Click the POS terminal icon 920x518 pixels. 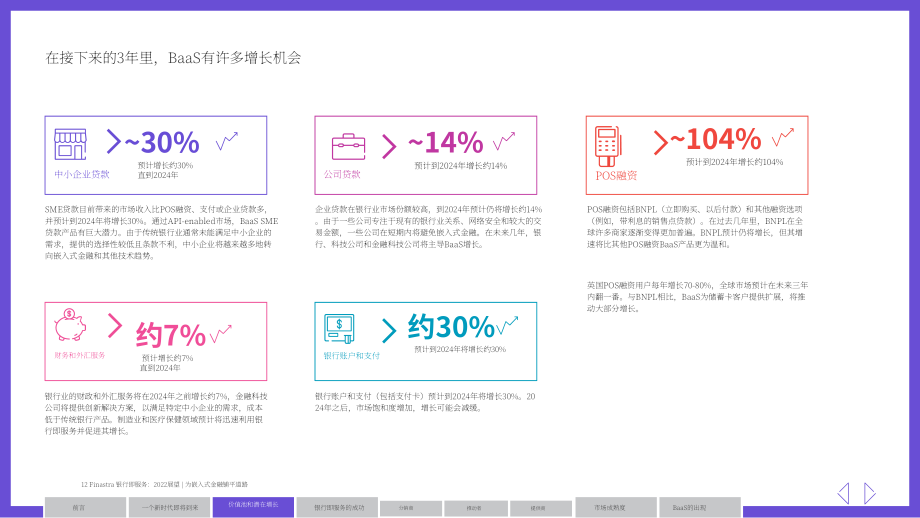(x=608, y=147)
